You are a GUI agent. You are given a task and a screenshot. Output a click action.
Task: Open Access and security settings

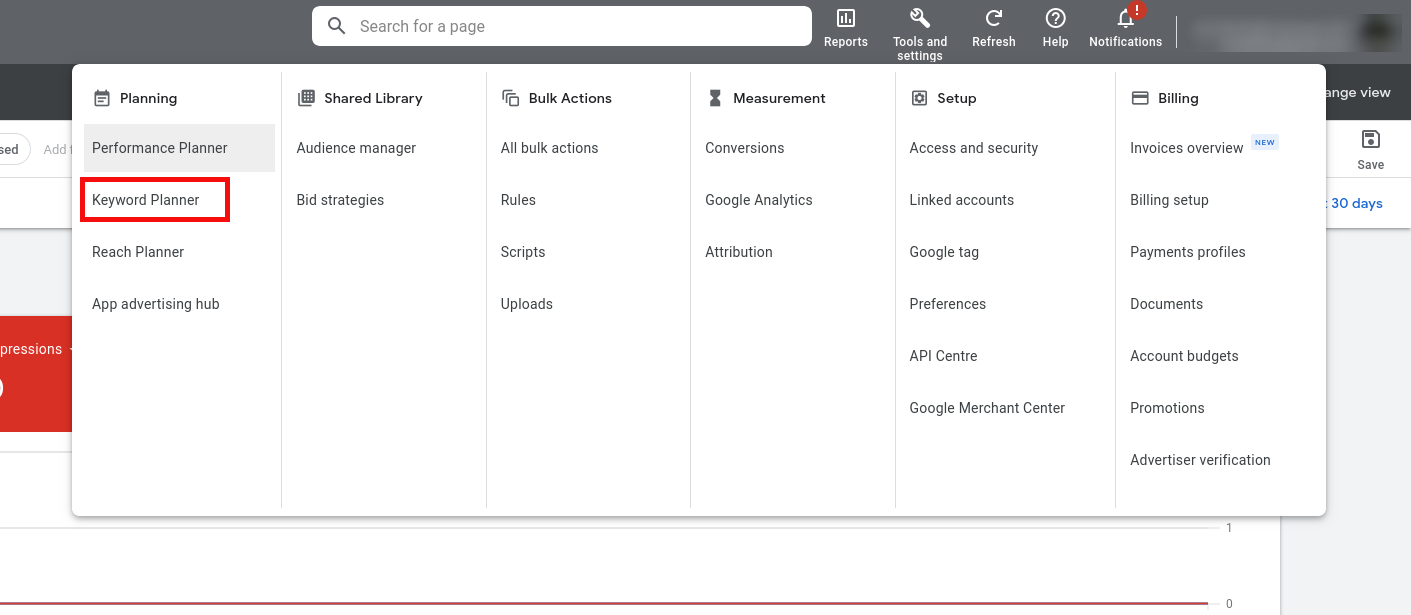click(x=973, y=148)
